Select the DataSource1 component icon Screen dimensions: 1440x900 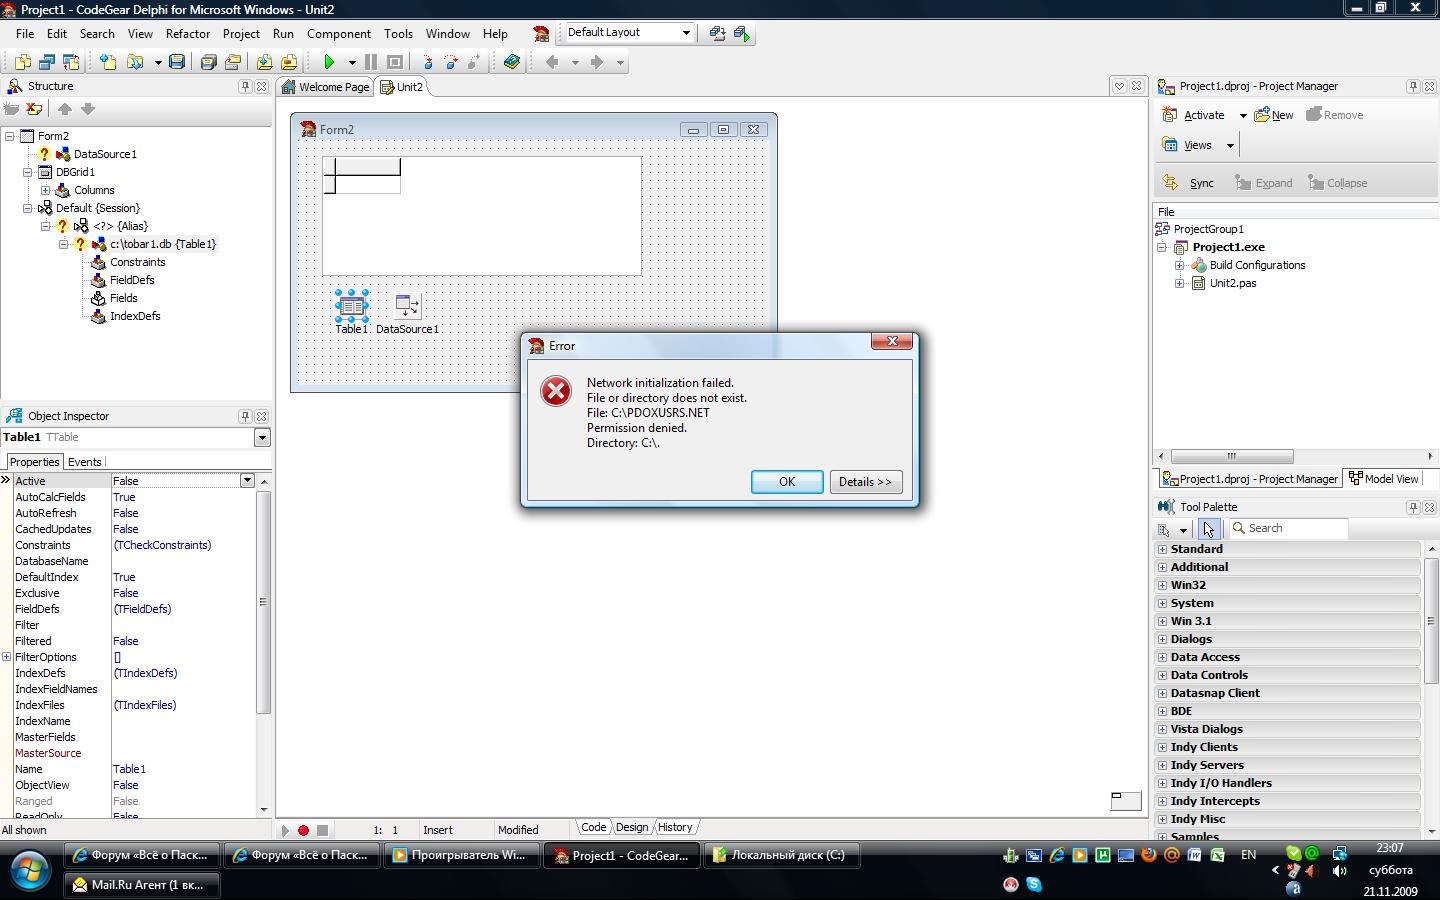(x=406, y=305)
